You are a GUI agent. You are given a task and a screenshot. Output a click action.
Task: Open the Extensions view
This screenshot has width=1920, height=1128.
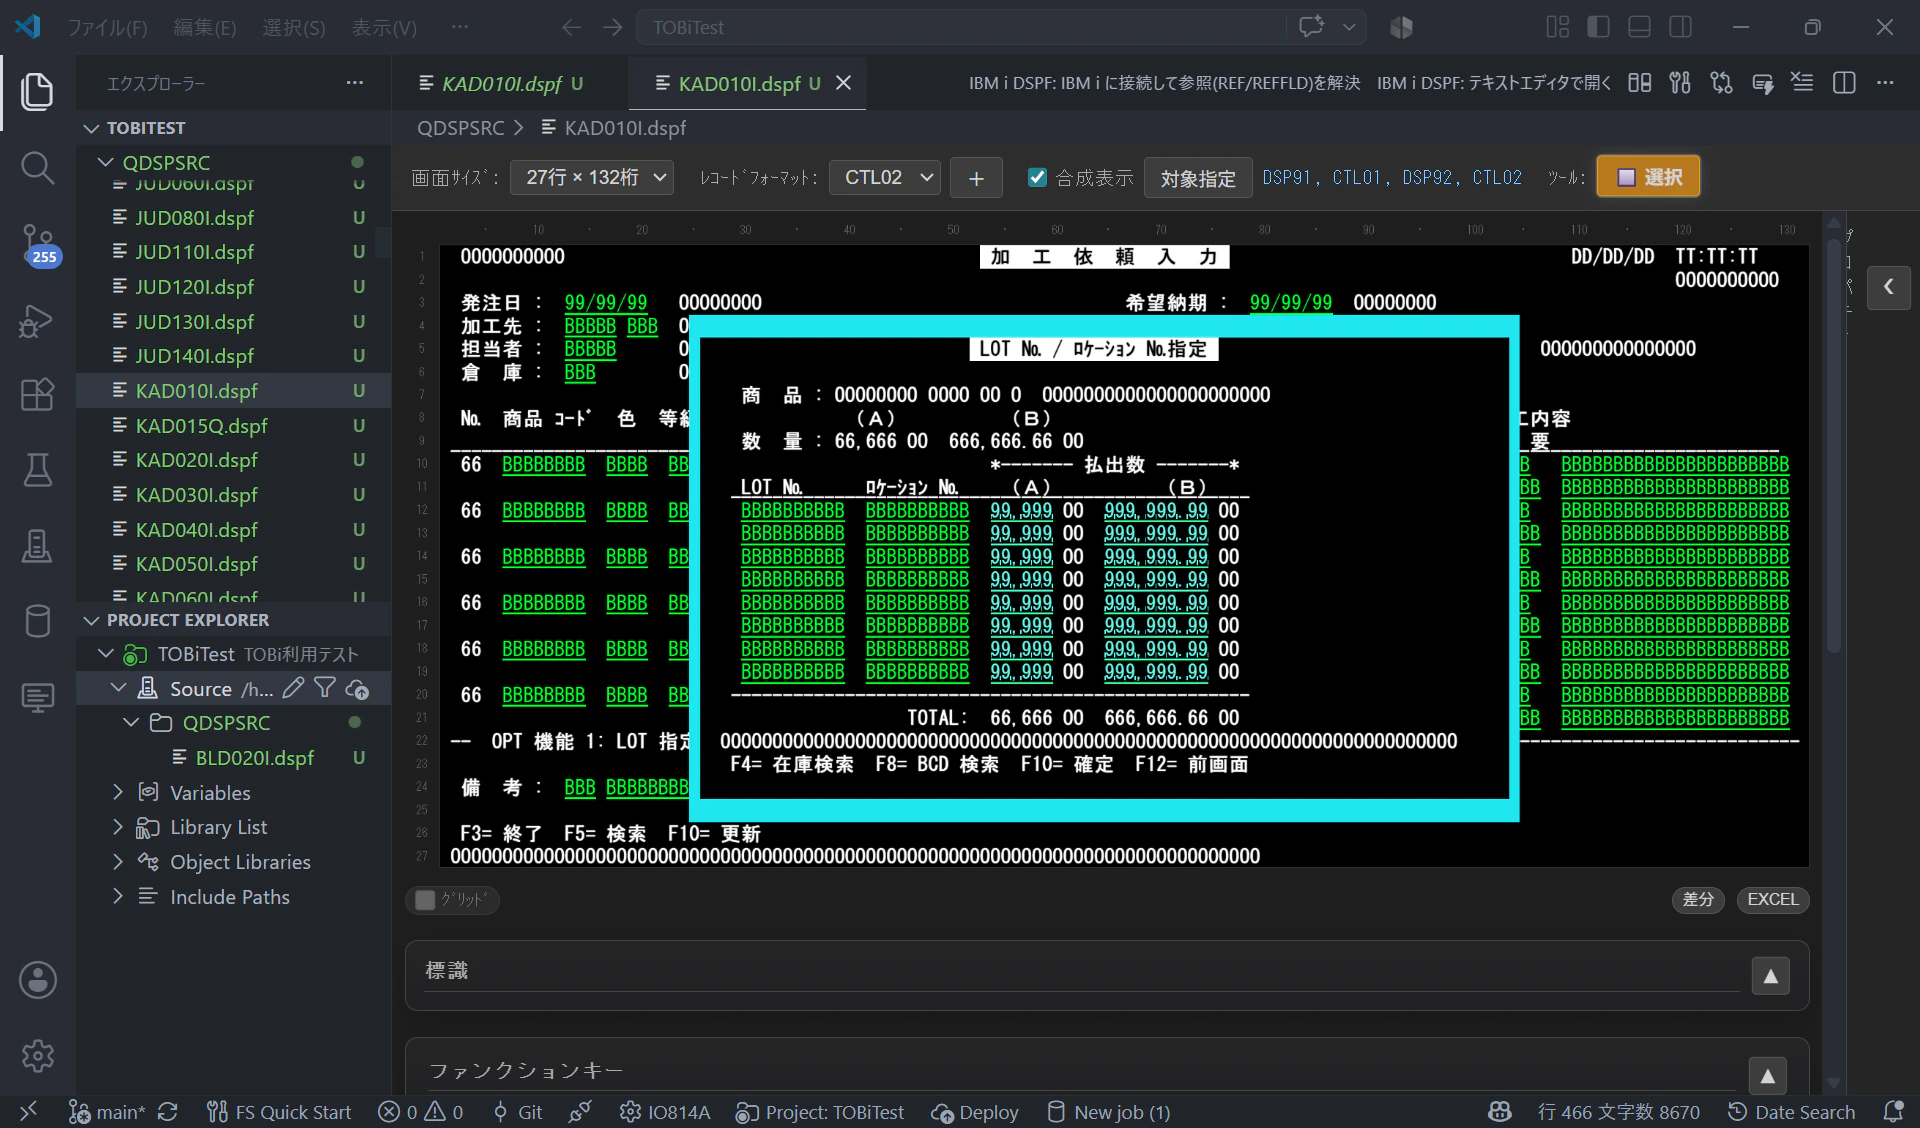pyautogui.click(x=37, y=394)
